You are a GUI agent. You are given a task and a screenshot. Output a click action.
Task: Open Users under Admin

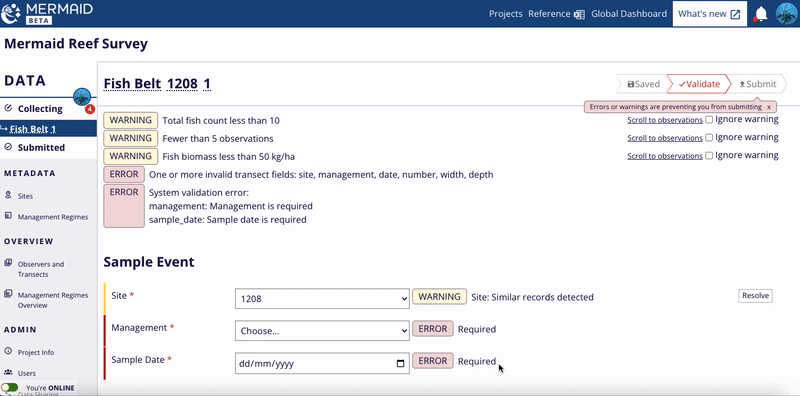tap(27, 374)
